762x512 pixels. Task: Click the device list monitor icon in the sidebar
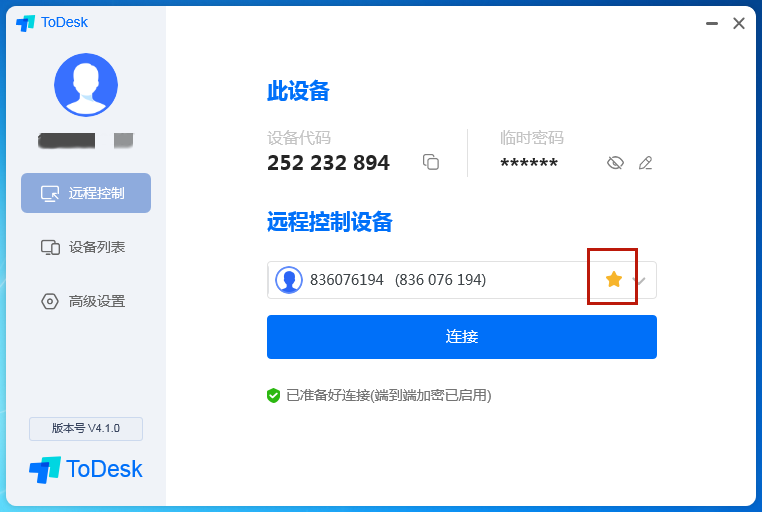point(50,247)
